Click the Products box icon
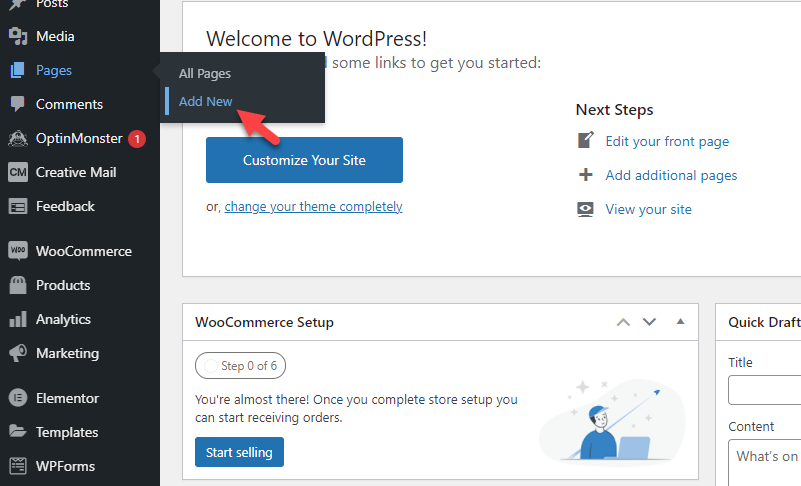The image size is (801, 486). tap(18, 285)
